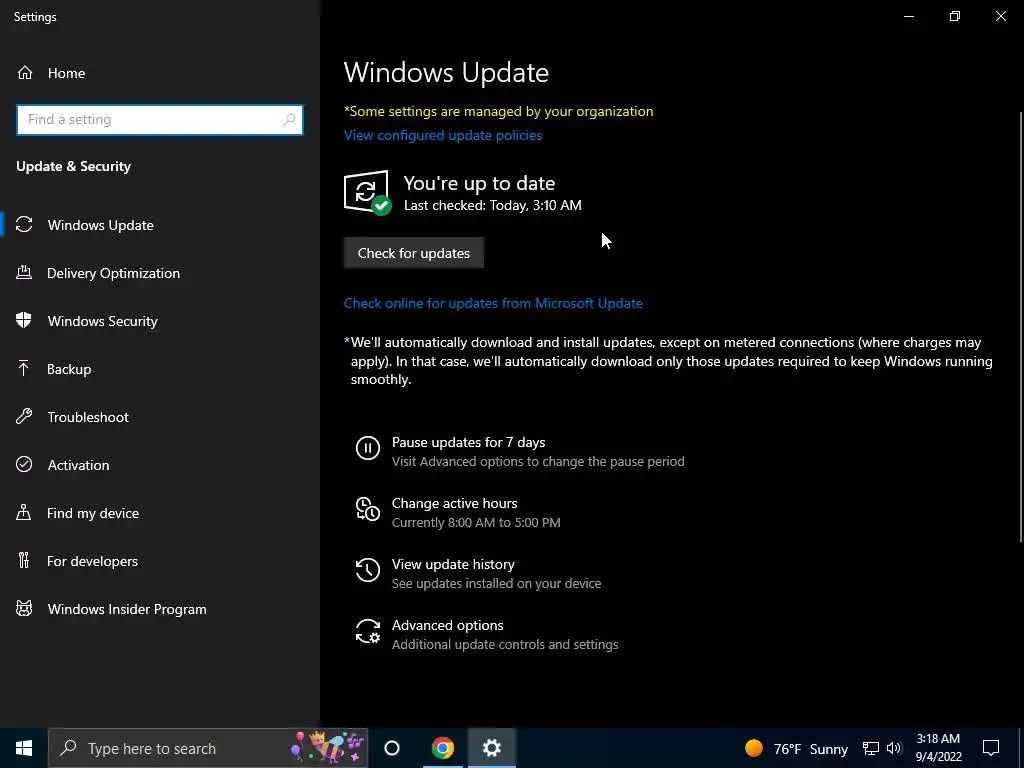Open View update history option

(x=478, y=573)
